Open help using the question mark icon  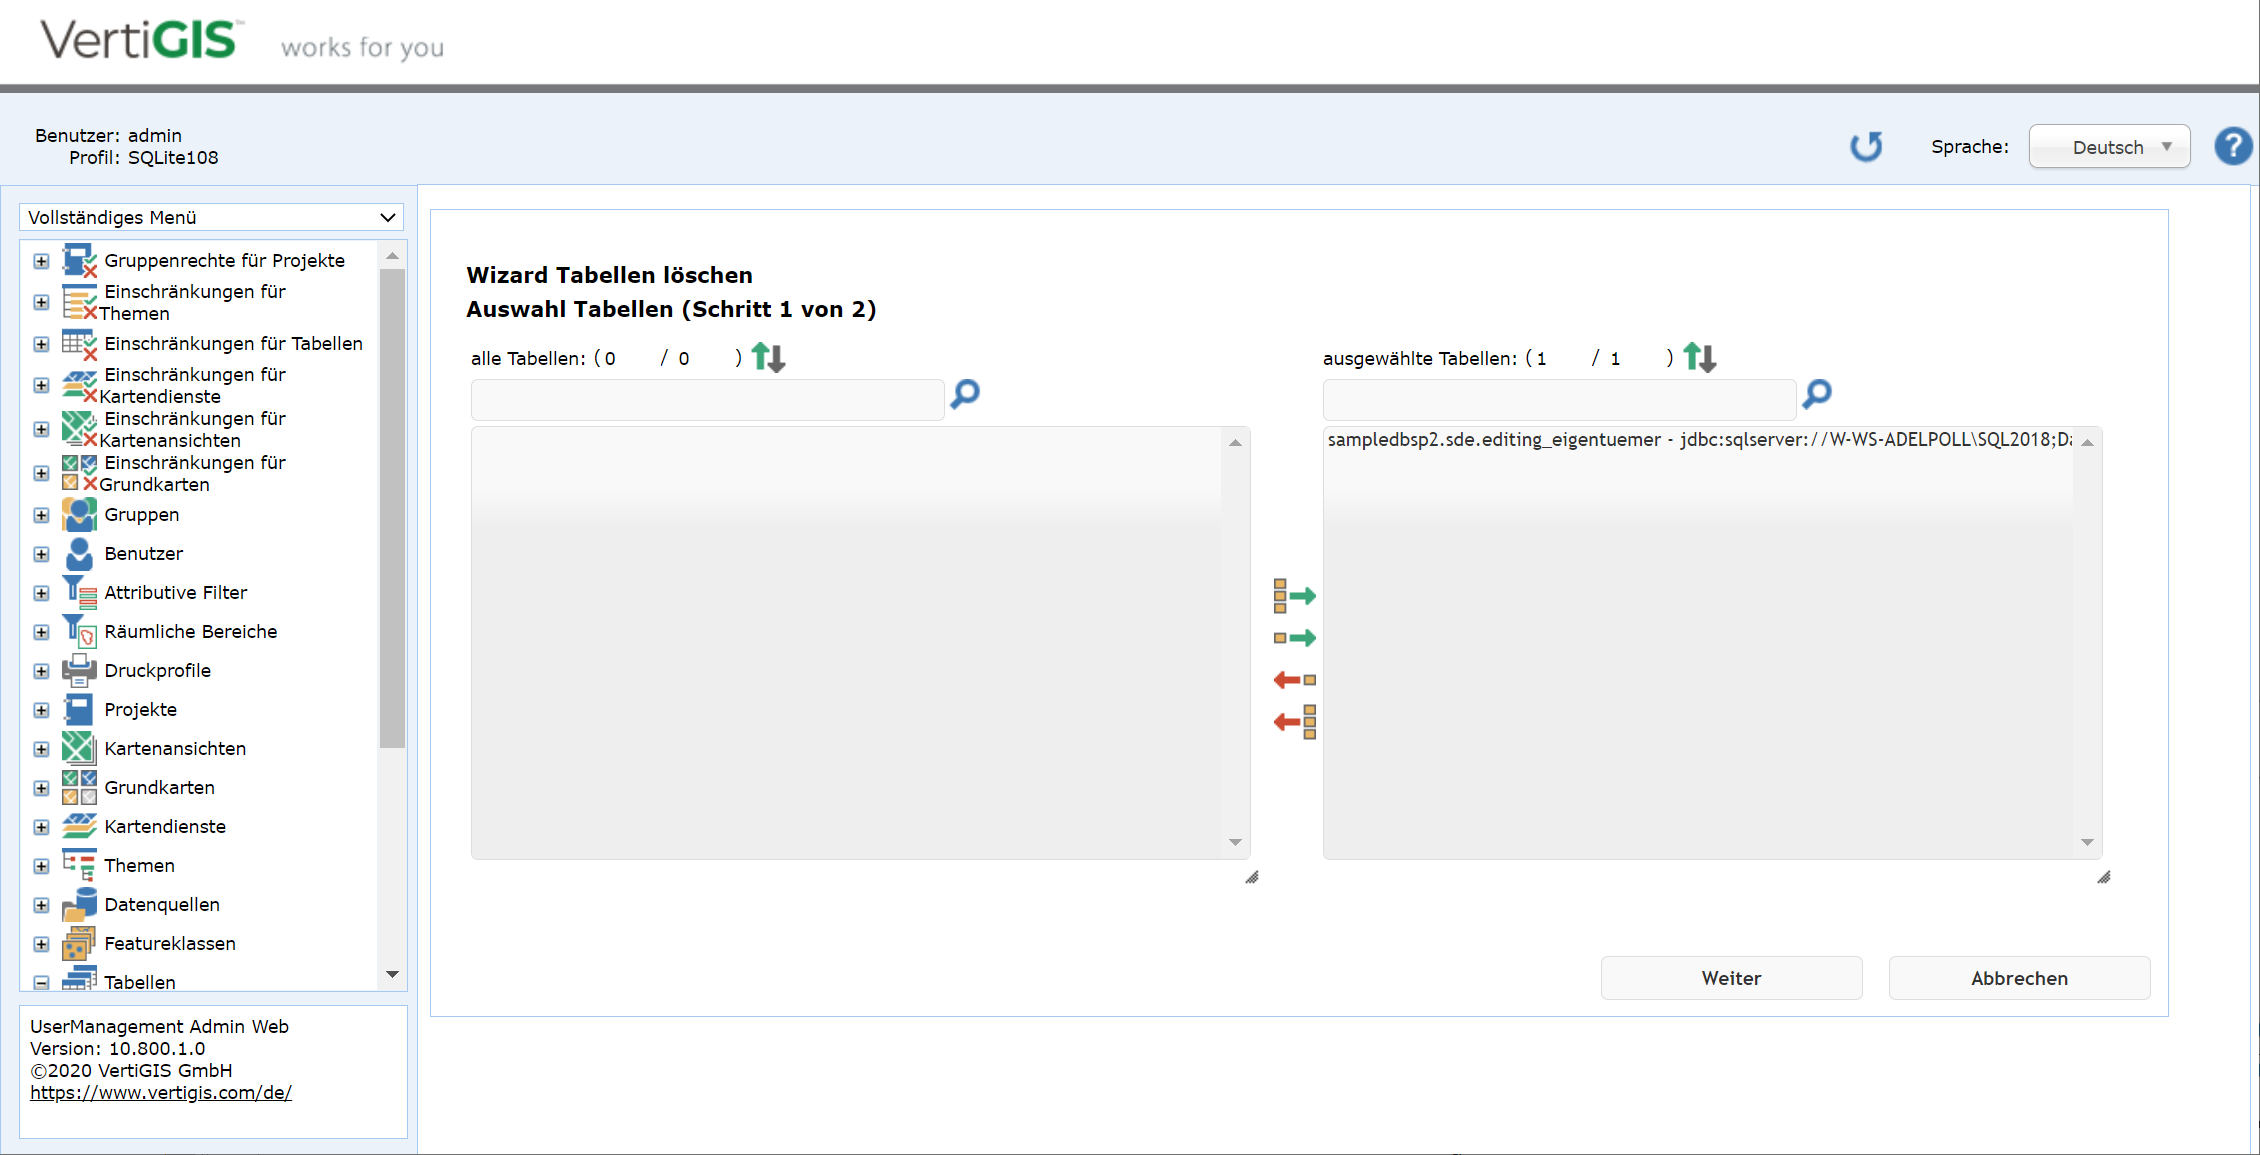pyautogui.click(x=2233, y=146)
